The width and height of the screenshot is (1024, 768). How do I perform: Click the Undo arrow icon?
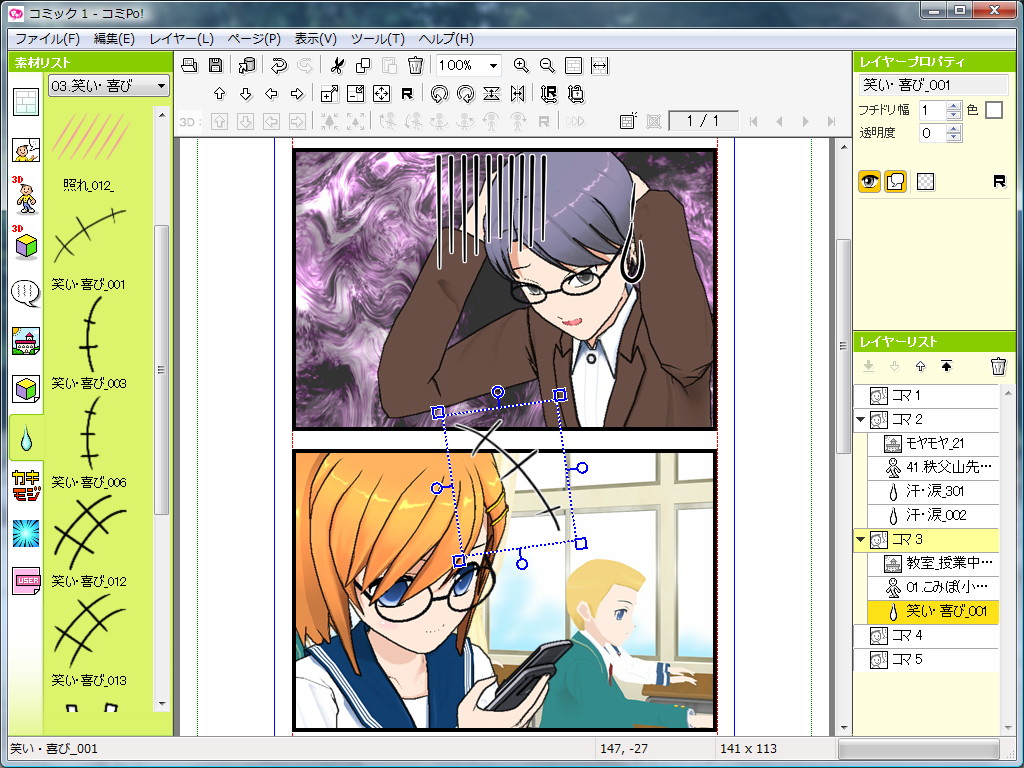pos(279,65)
